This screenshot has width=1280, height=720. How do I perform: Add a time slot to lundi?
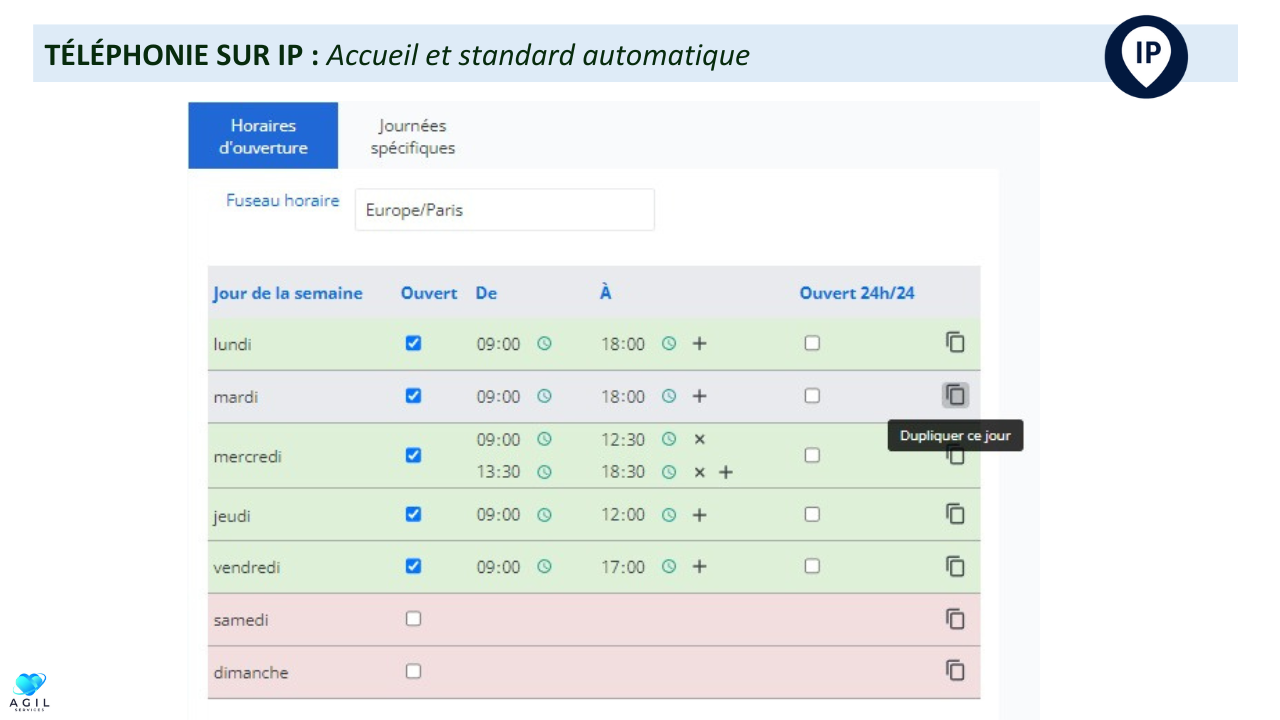click(700, 343)
